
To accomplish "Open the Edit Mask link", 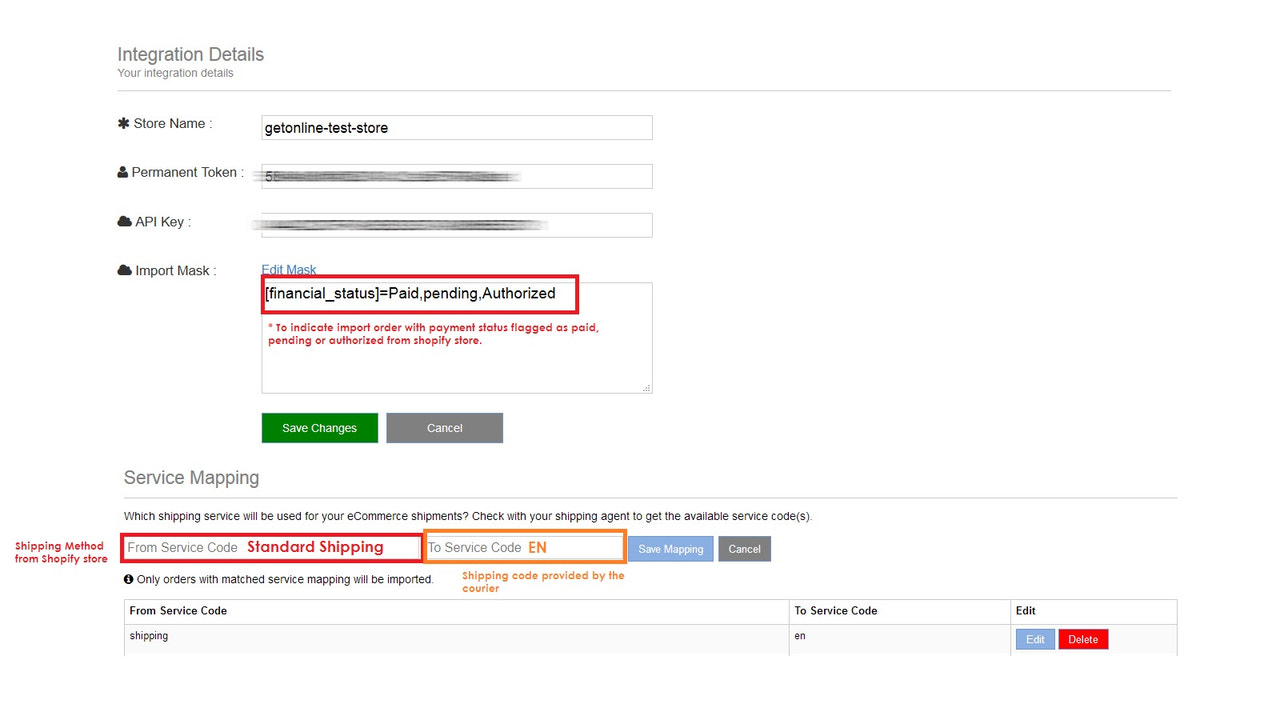I will coord(288,269).
